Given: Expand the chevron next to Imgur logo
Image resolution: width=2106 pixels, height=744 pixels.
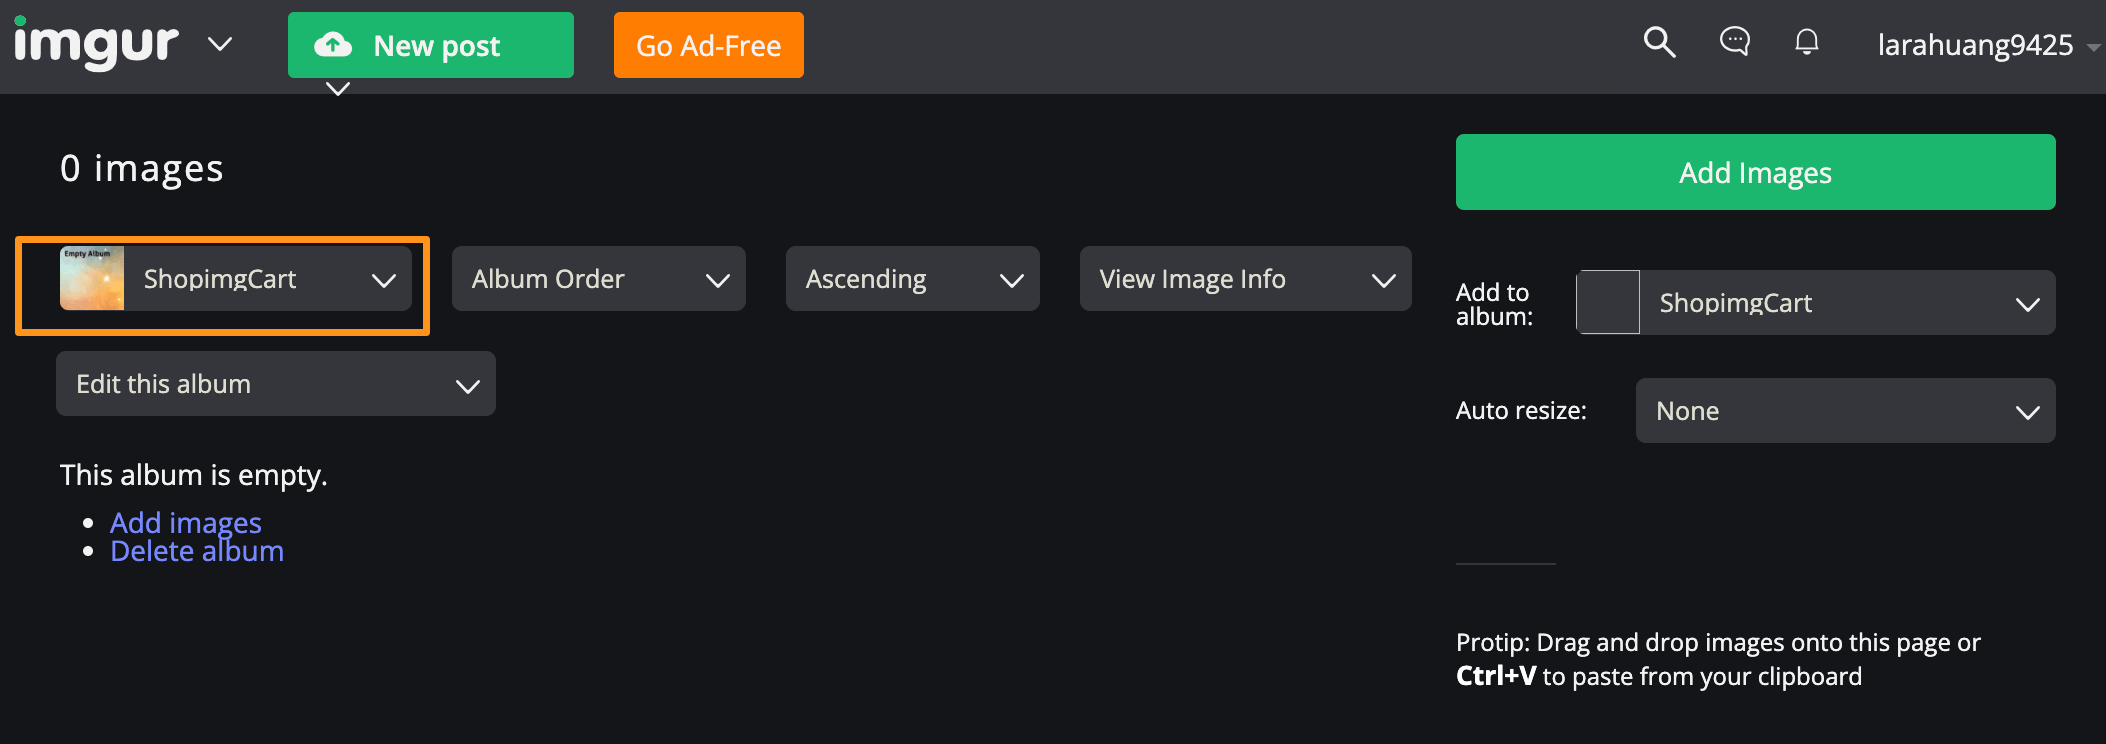Looking at the screenshot, I should pyautogui.click(x=220, y=44).
